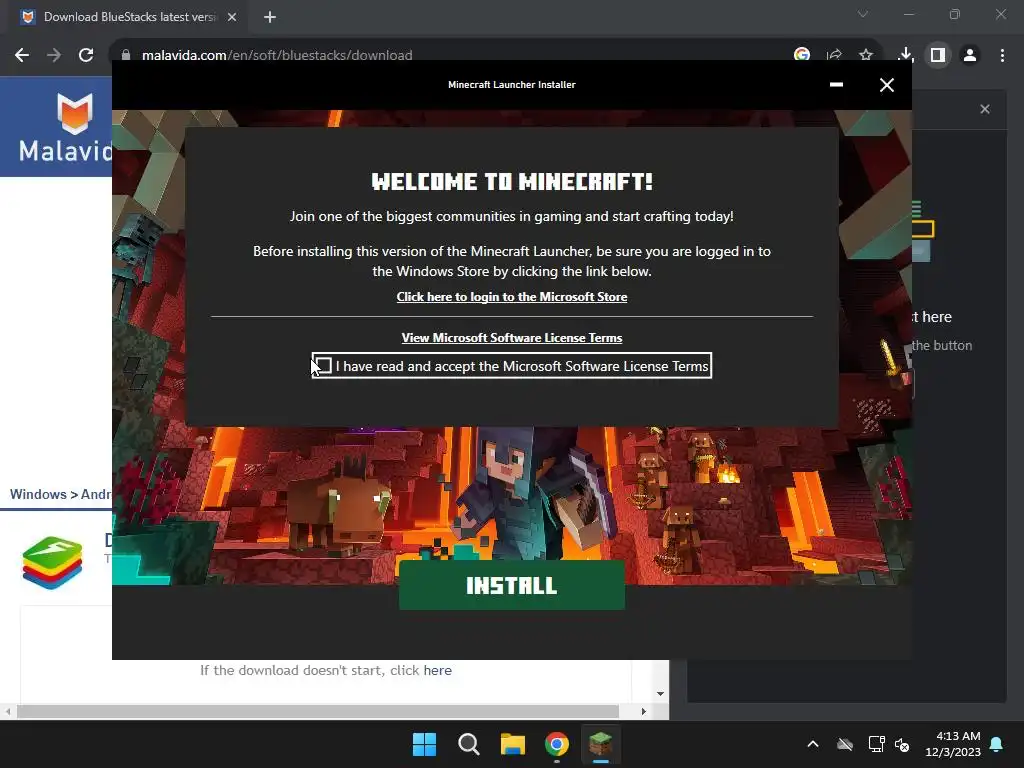Close the Chrome side panel
1024x768 pixels.
coord(985,109)
